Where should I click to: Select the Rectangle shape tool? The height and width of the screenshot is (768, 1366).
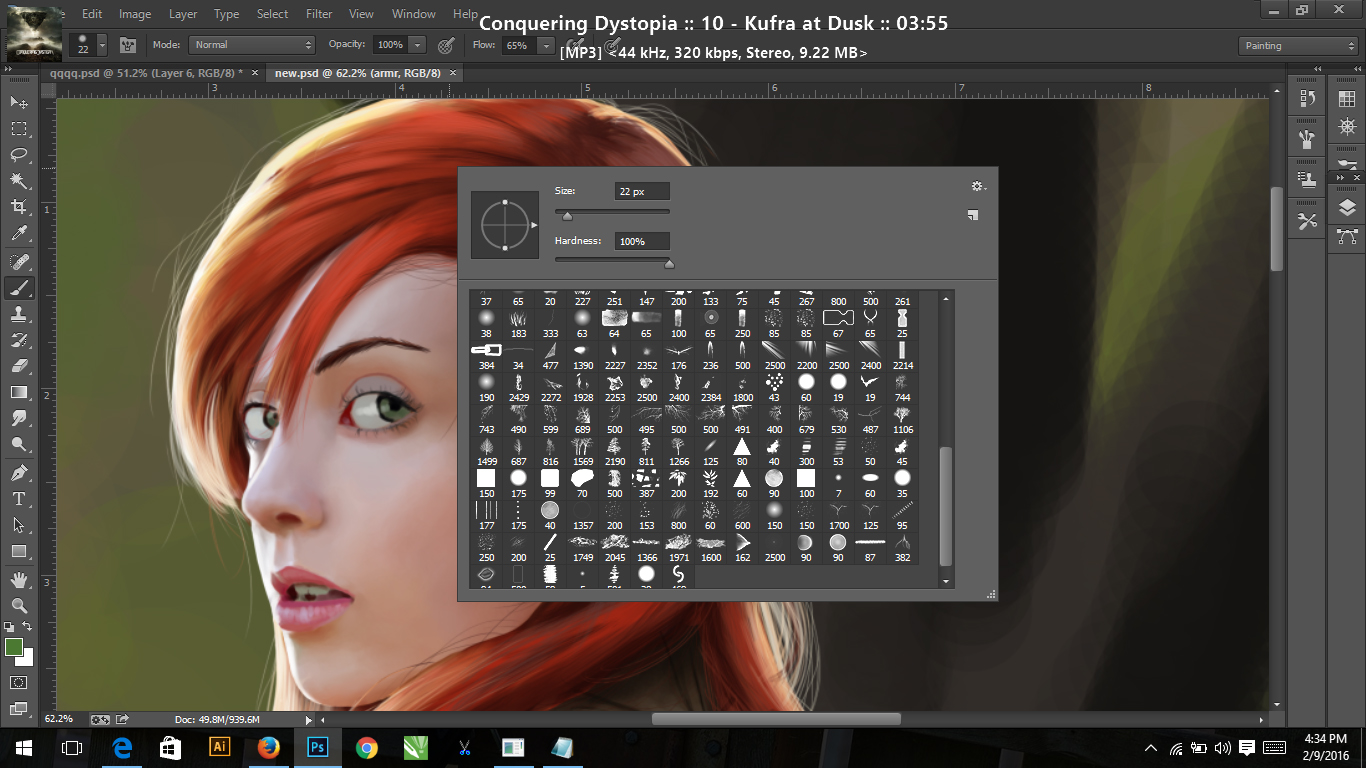pos(19,551)
